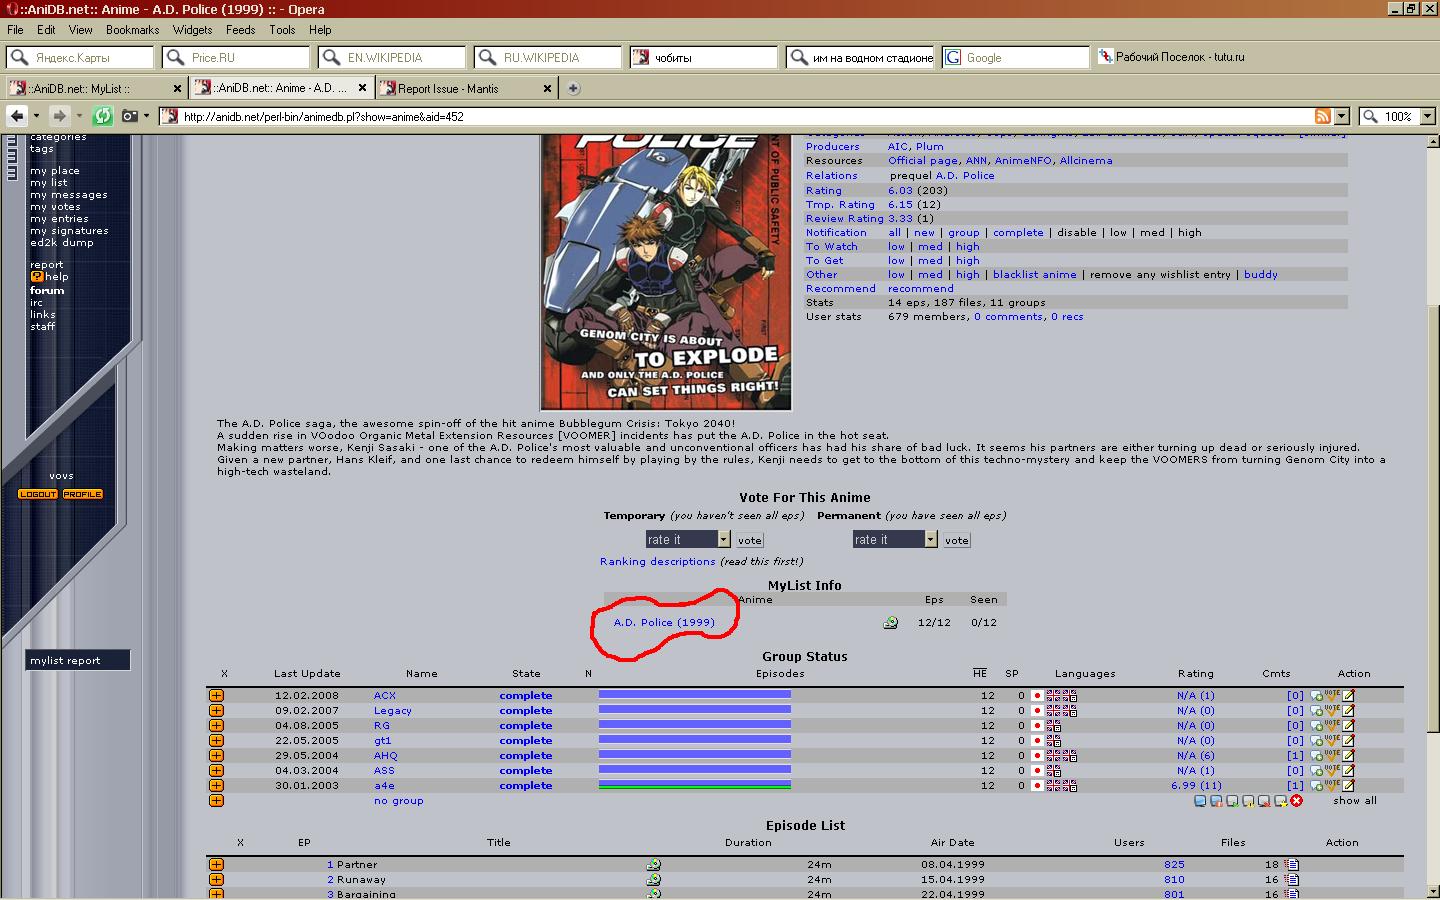Click the RSS feed icon in address bar
This screenshot has width=1440, height=900.
[1322, 116]
